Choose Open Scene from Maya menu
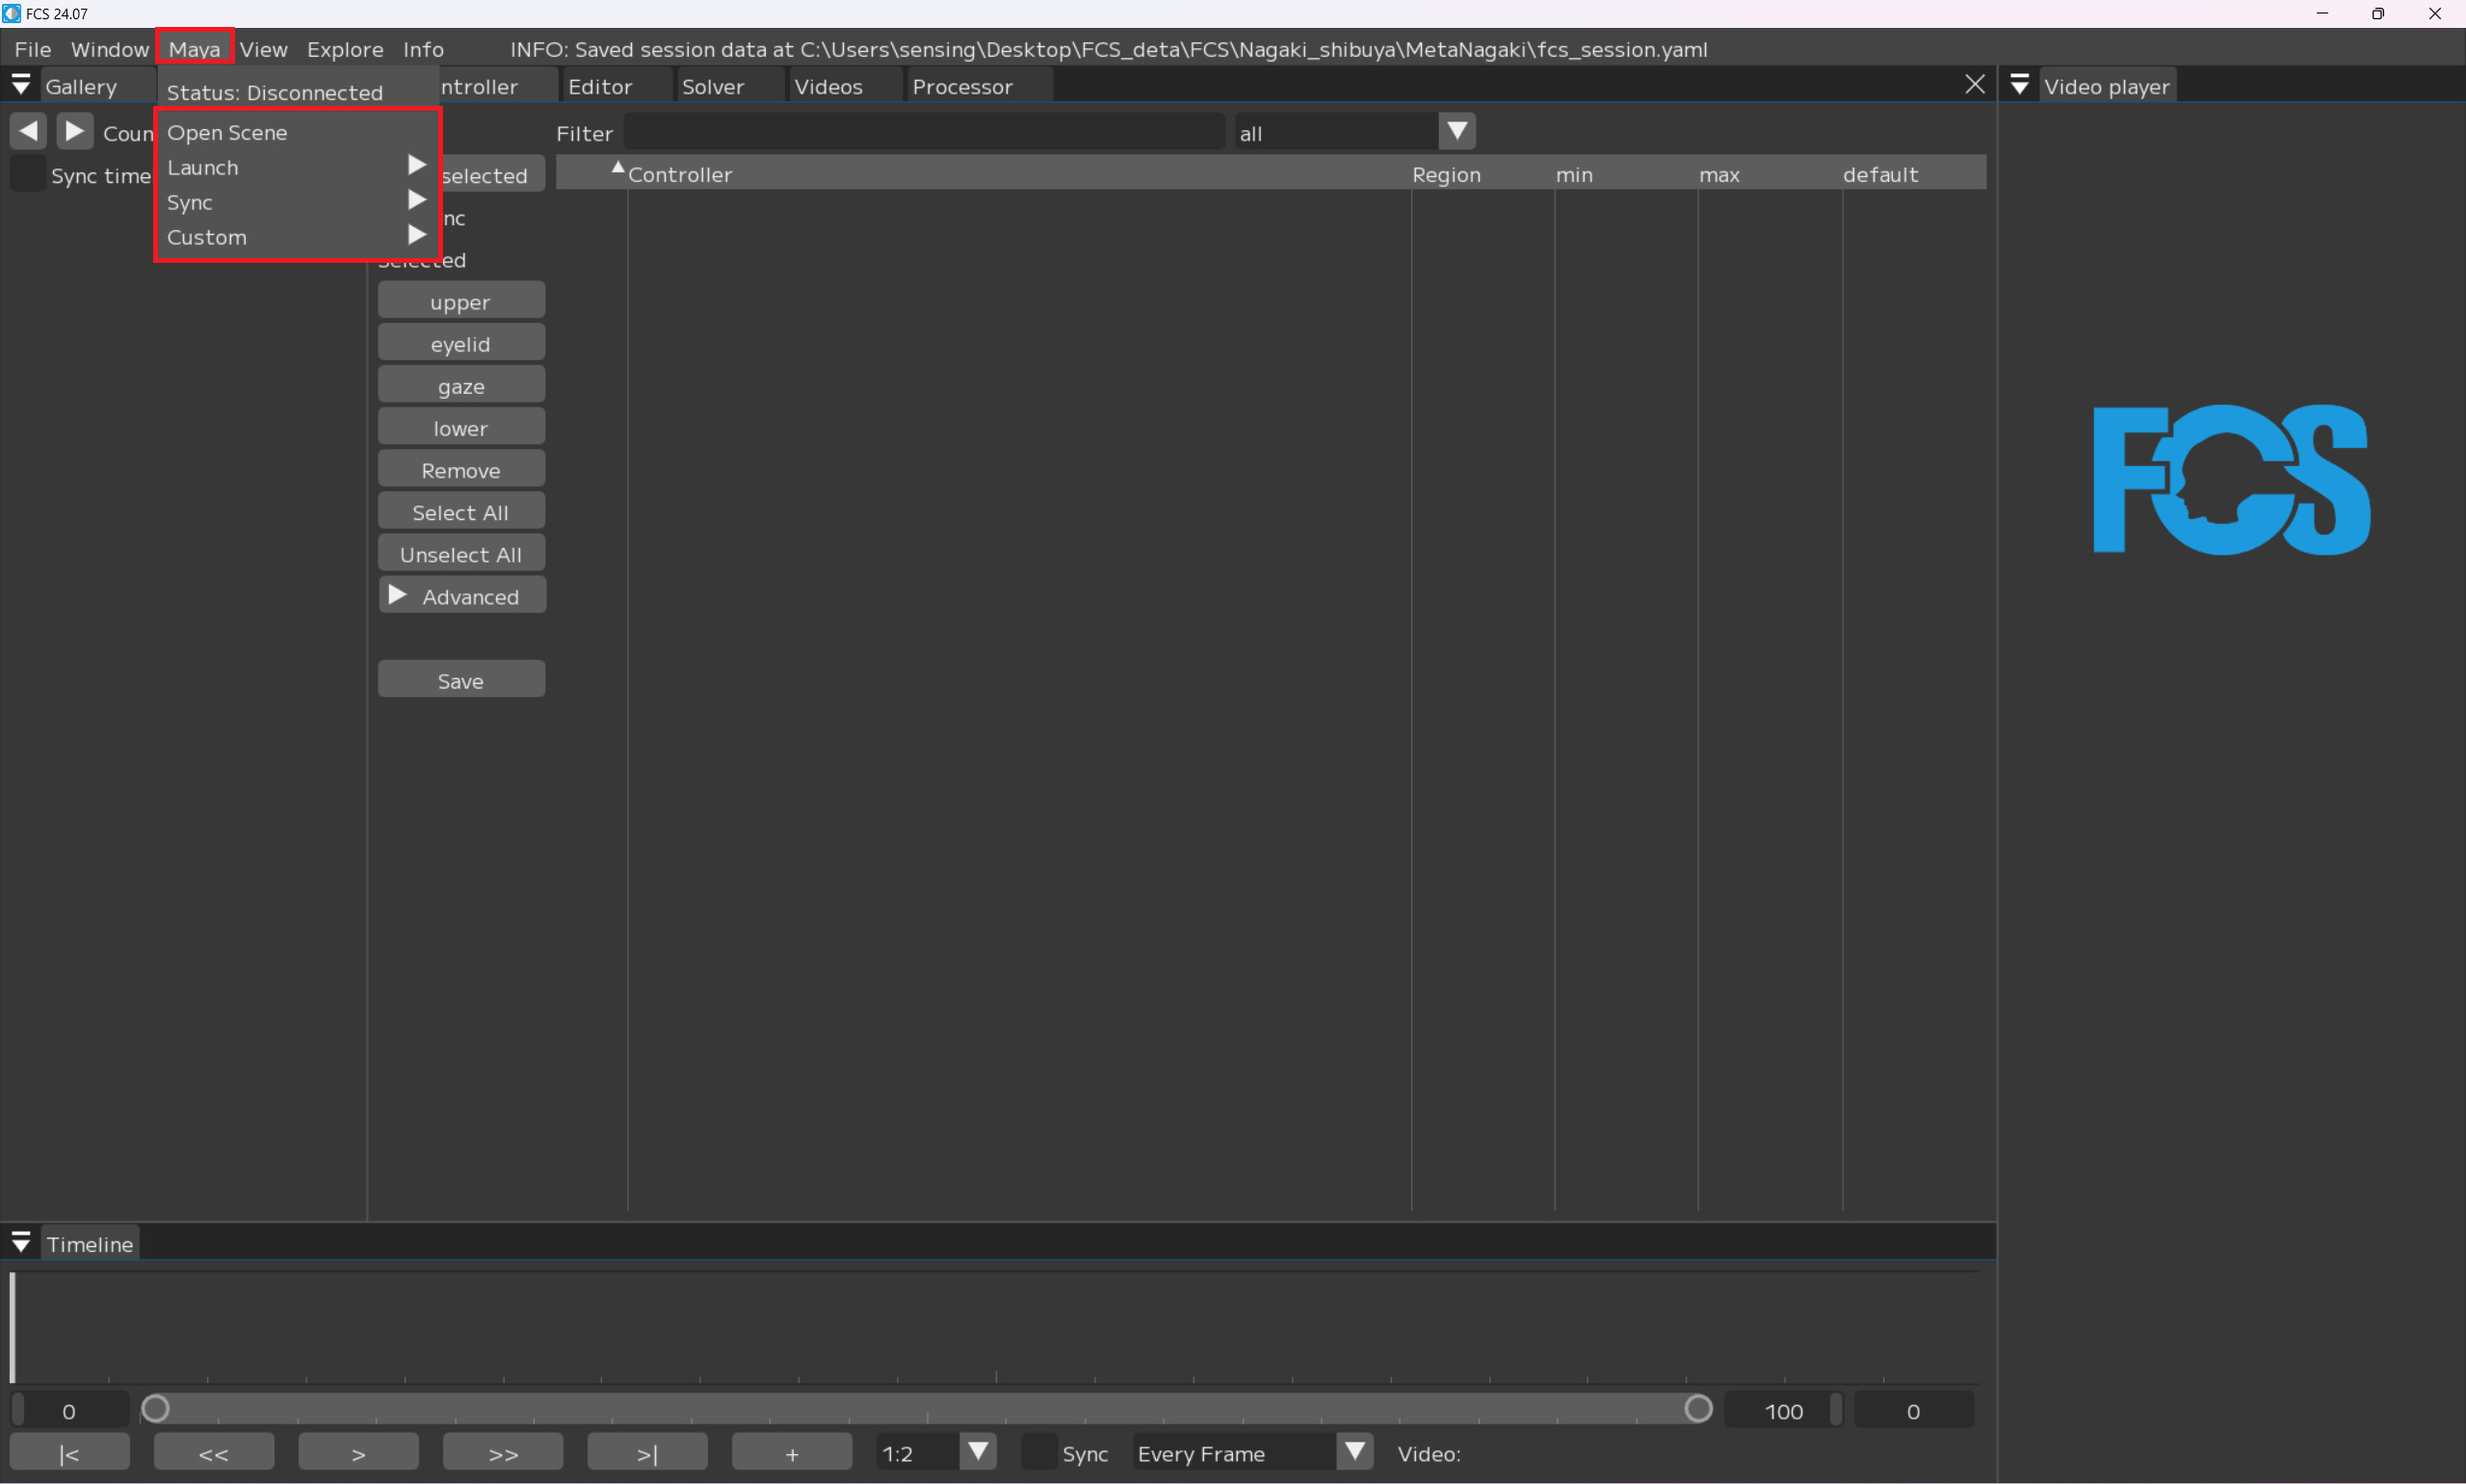2466x1484 pixels. 228,132
